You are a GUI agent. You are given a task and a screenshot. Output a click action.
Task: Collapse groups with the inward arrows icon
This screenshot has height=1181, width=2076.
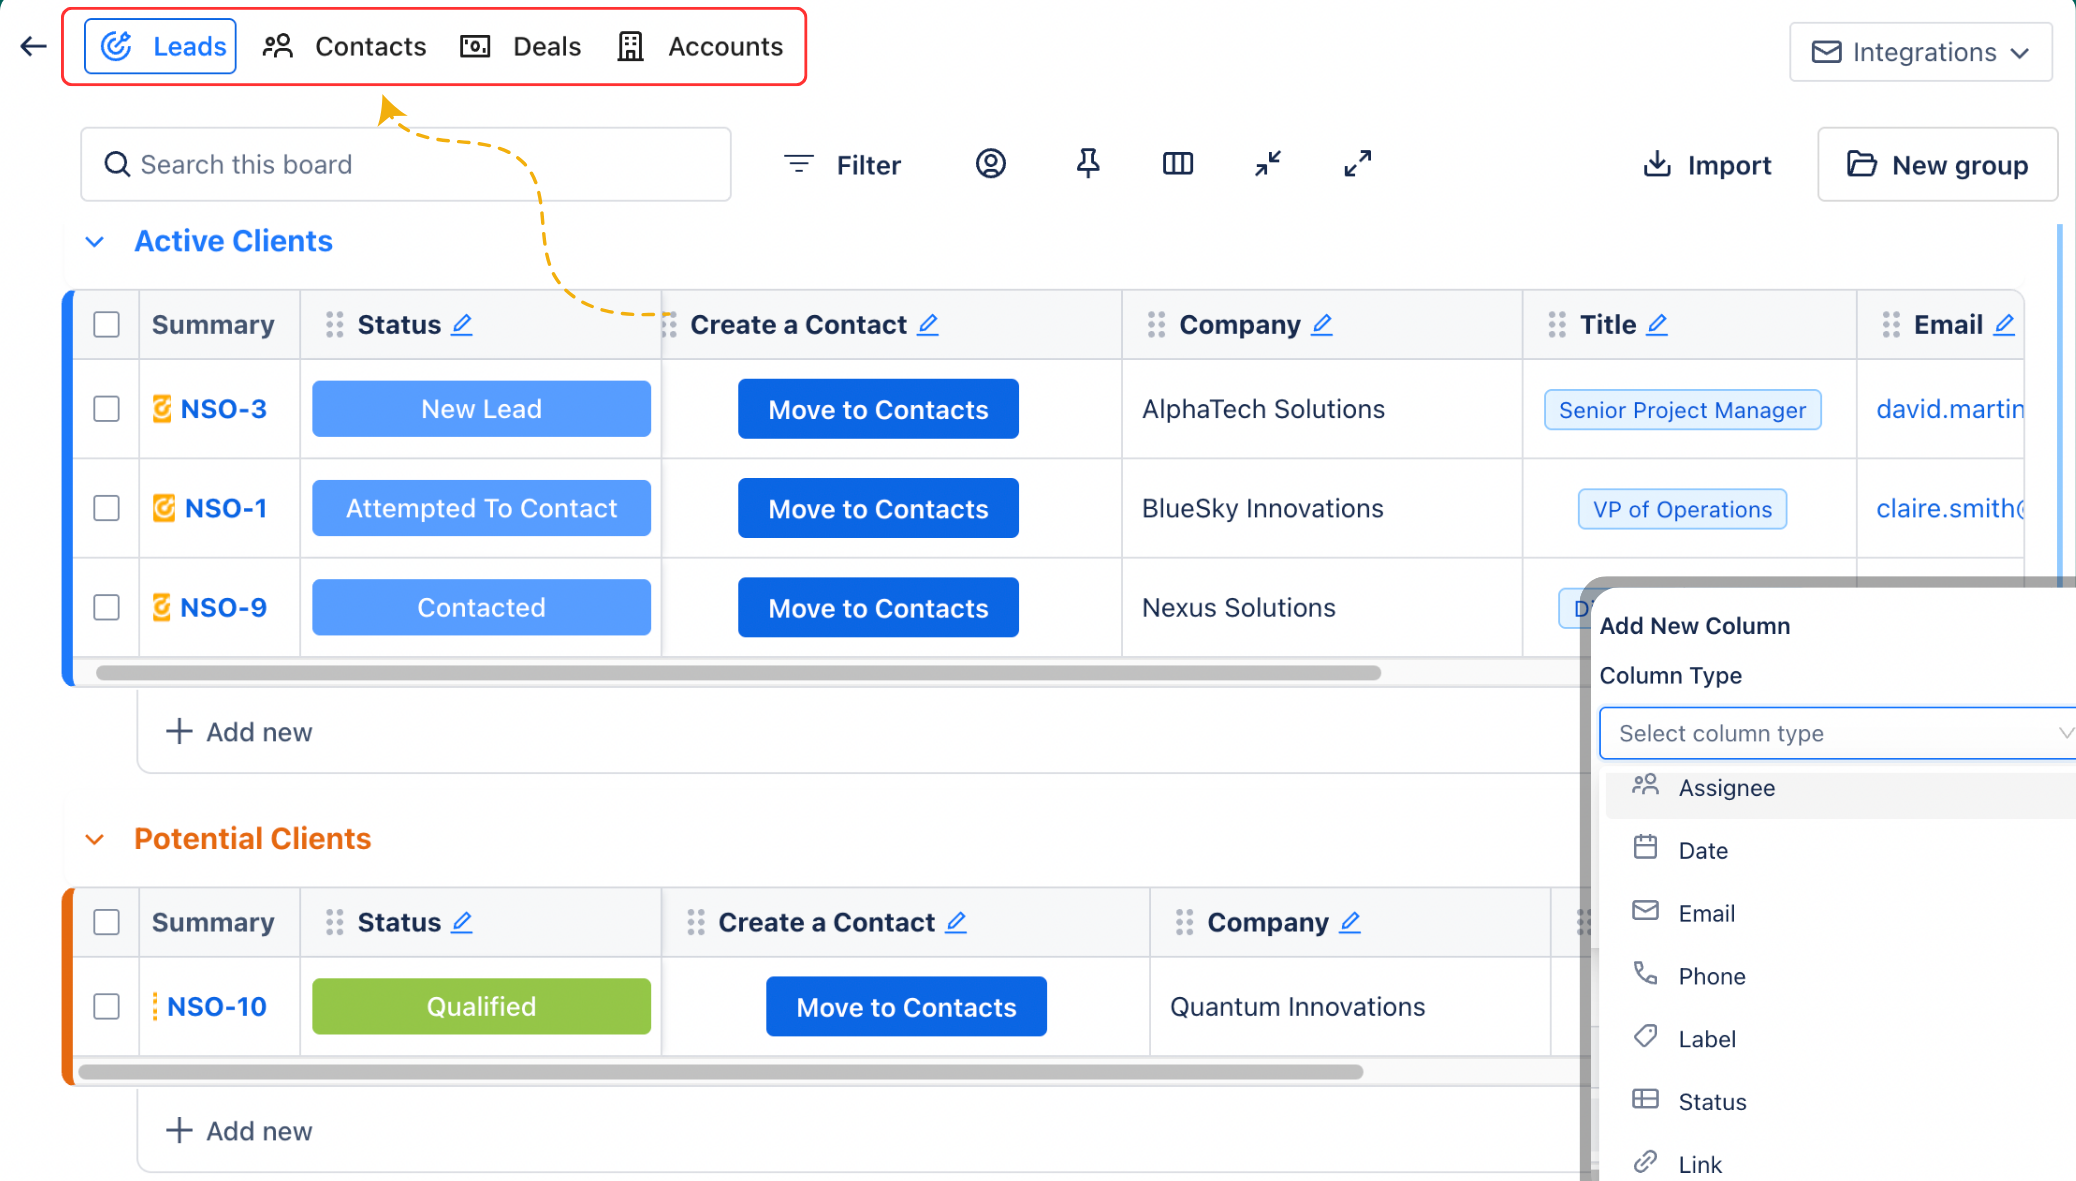(x=1267, y=163)
